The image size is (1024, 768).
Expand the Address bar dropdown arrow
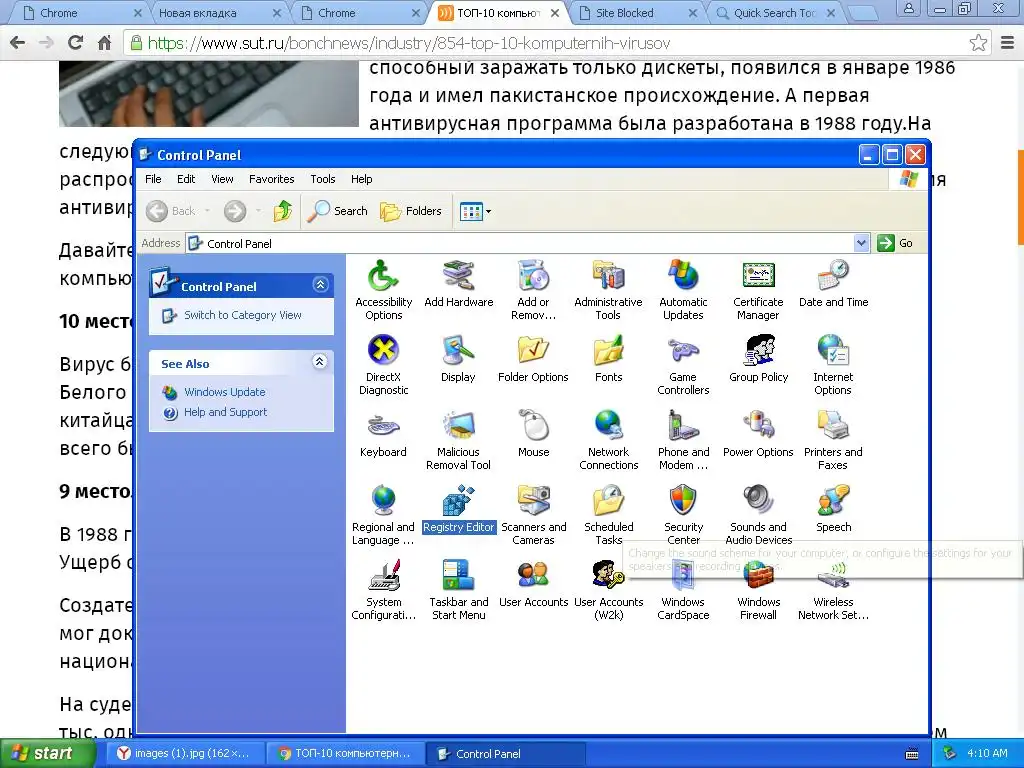click(x=861, y=243)
